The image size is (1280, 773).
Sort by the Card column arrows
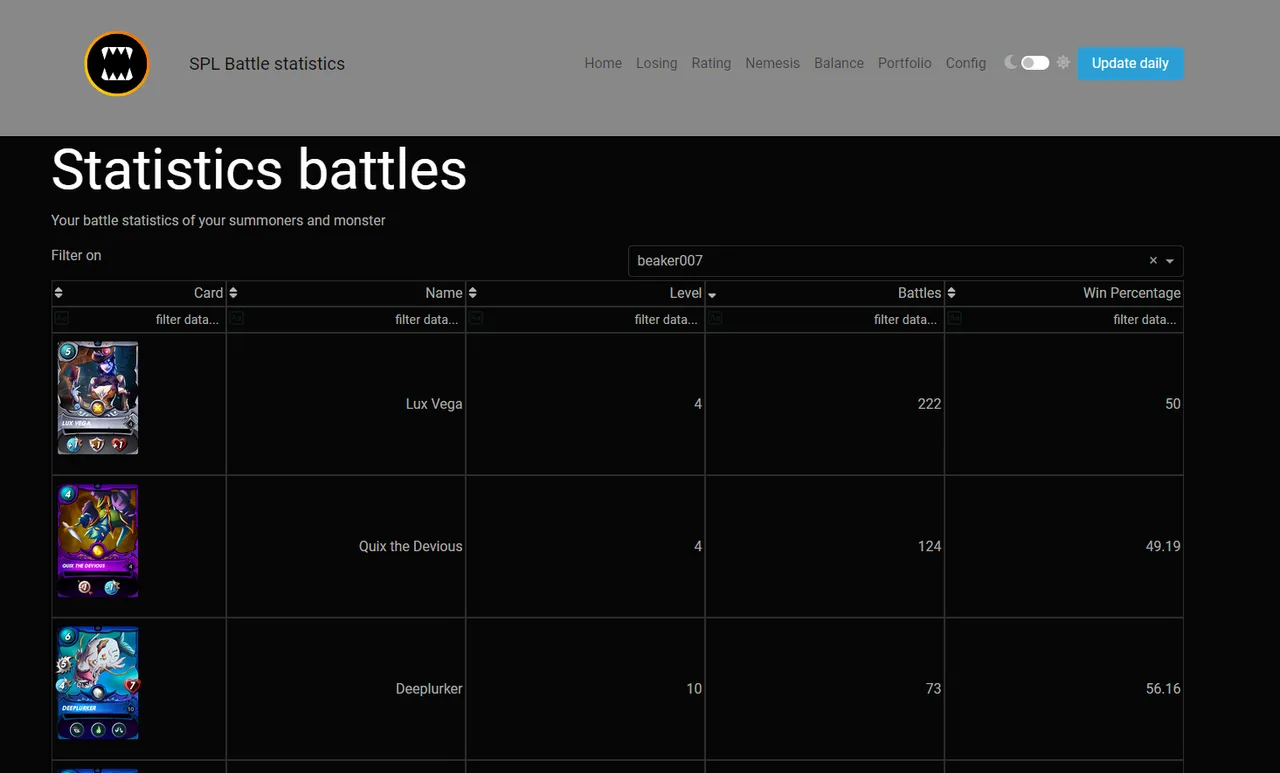pyautogui.click(x=58, y=293)
